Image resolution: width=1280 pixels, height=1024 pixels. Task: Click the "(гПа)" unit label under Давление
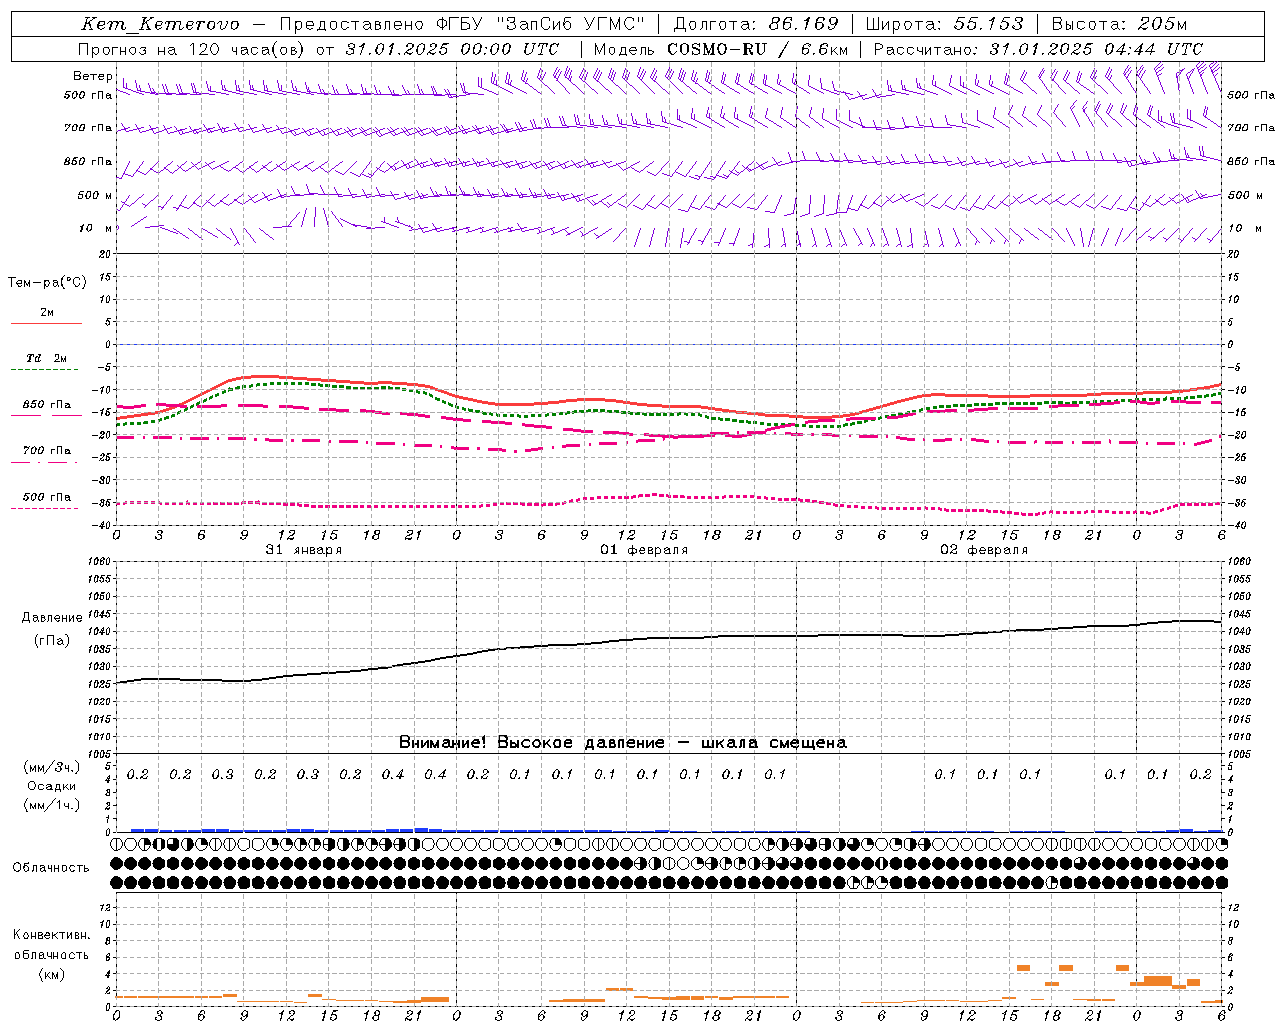(x=52, y=641)
